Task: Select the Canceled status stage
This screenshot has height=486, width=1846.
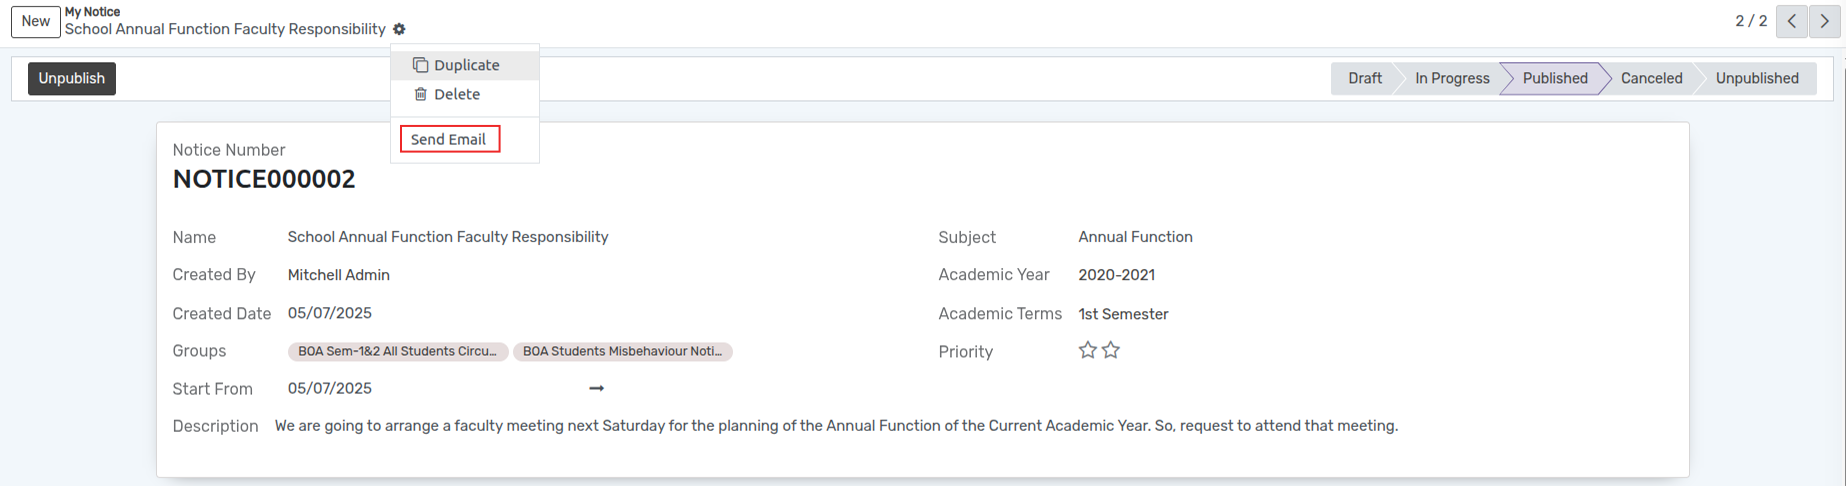Action: [1651, 78]
